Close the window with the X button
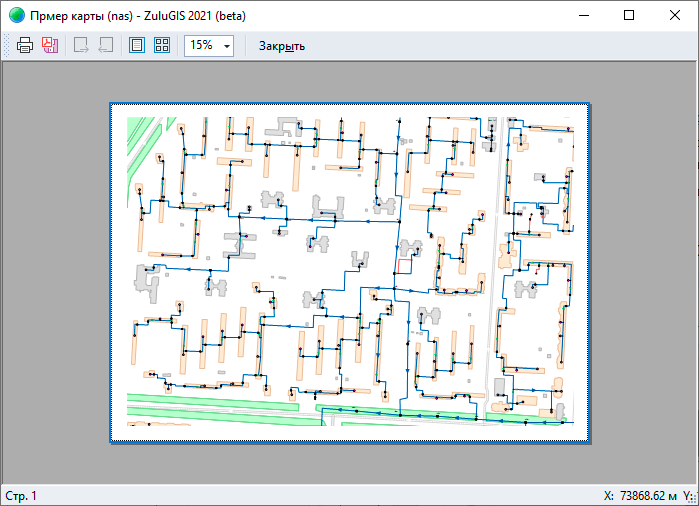 [x=675, y=16]
